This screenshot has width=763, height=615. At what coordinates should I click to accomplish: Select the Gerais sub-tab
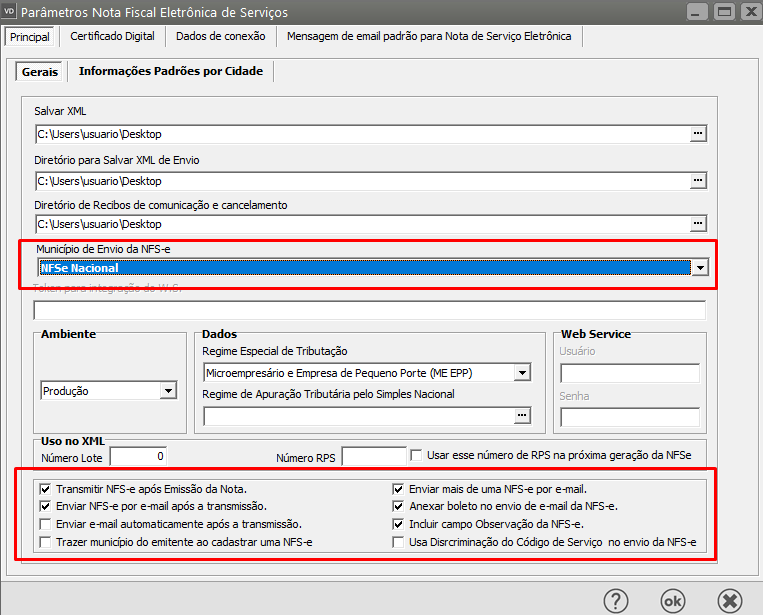[x=40, y=72]
